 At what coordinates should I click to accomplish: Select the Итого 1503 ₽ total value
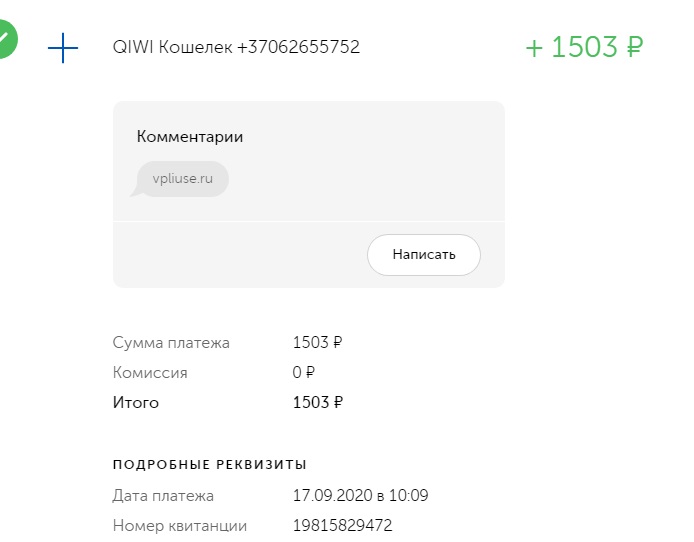click(x=318, y=403)
